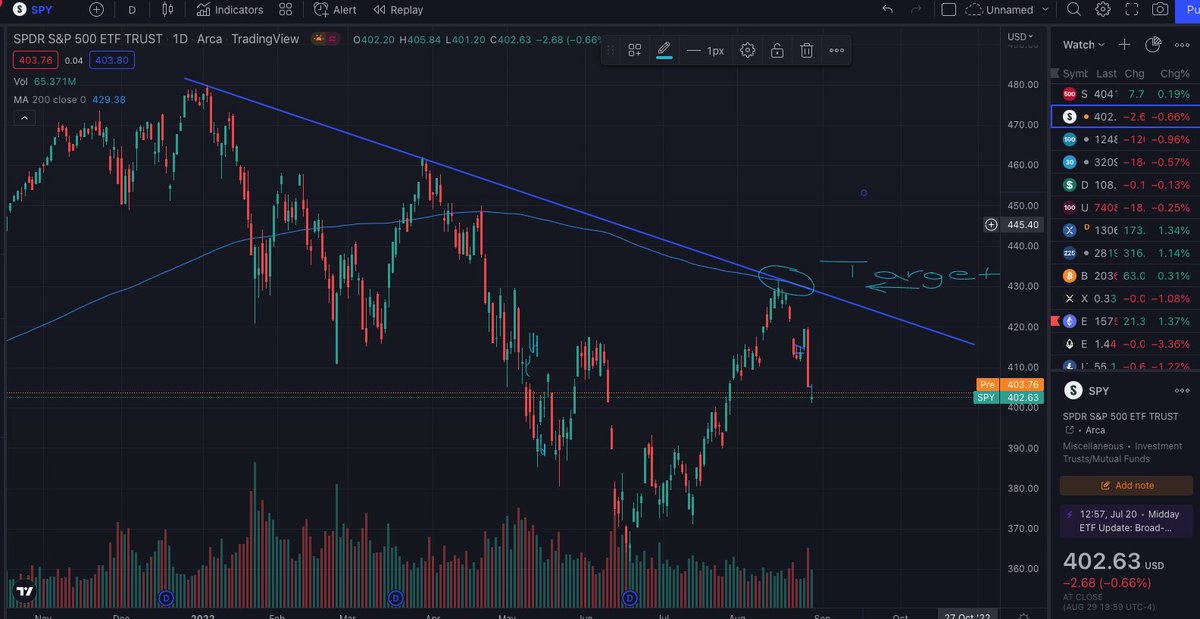The image size is (1200, 619).
Task: Select the X row showing -1.08%
Action: [1126, 298]
